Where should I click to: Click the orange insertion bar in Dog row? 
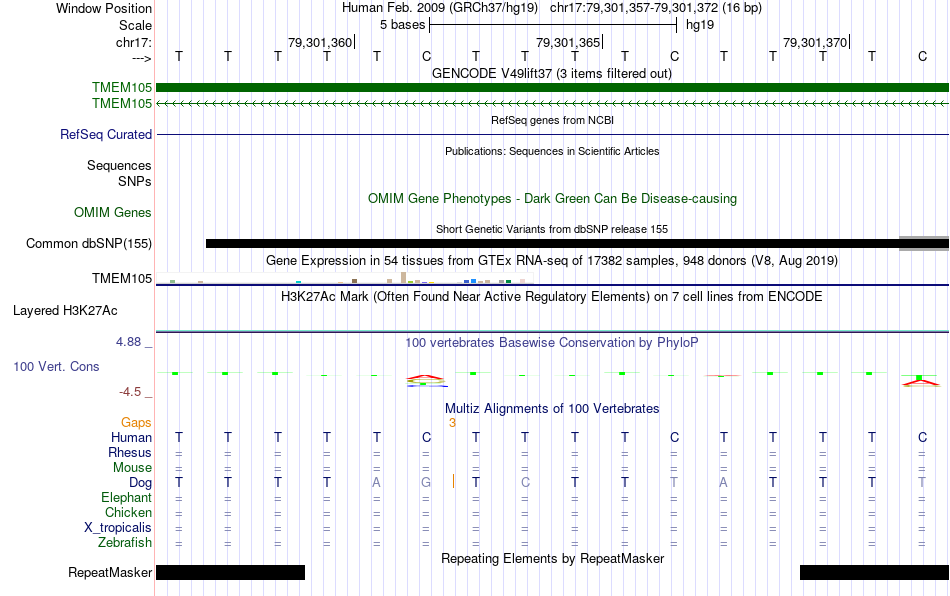453,482
